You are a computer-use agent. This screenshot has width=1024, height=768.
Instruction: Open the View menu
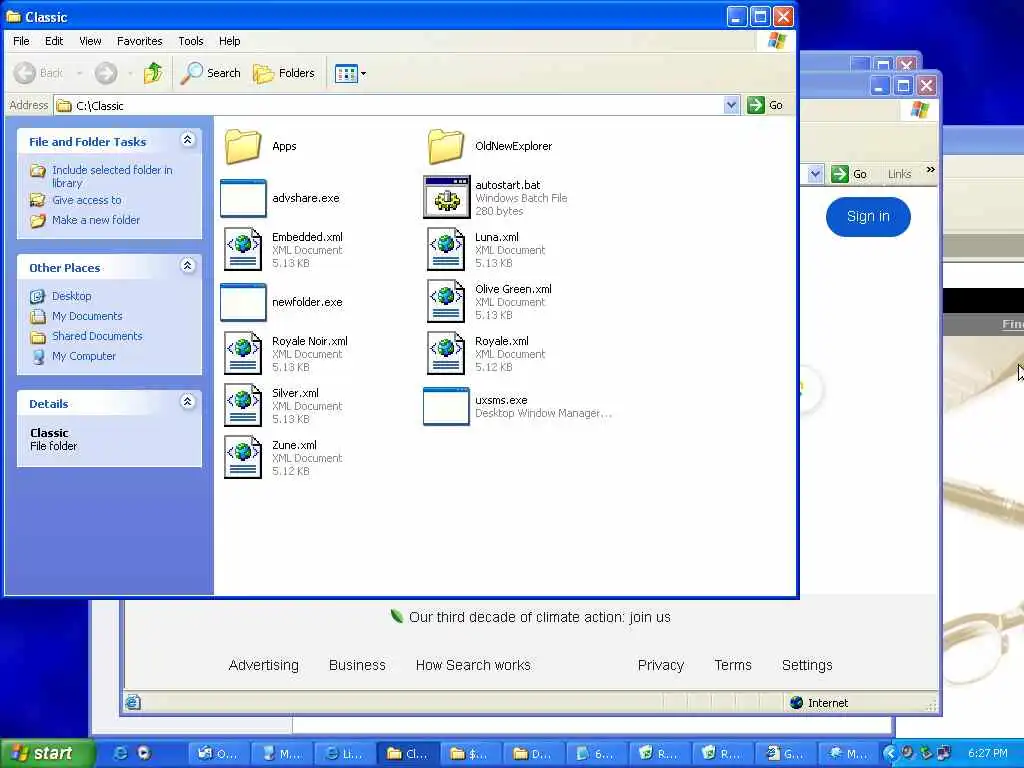(90, 40)
